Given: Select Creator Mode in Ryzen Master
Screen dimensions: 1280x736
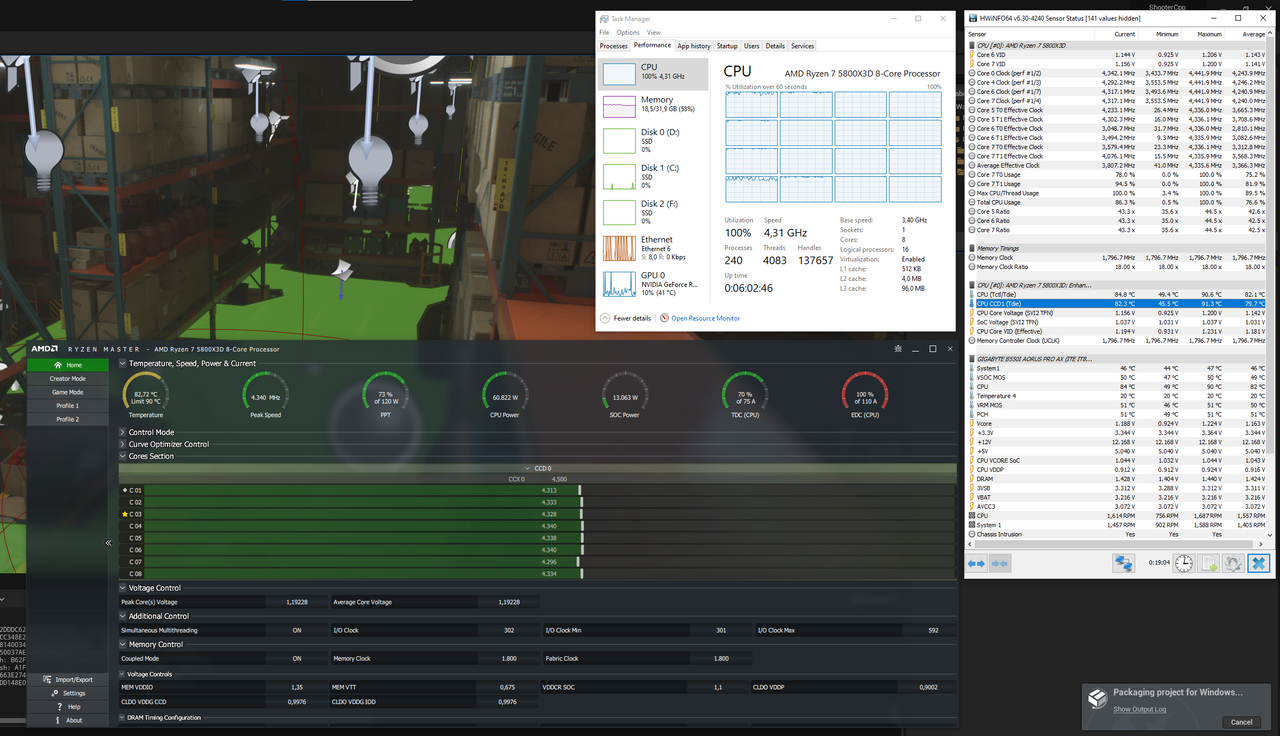Looking at the screenshot, I should tap(68, 379).
